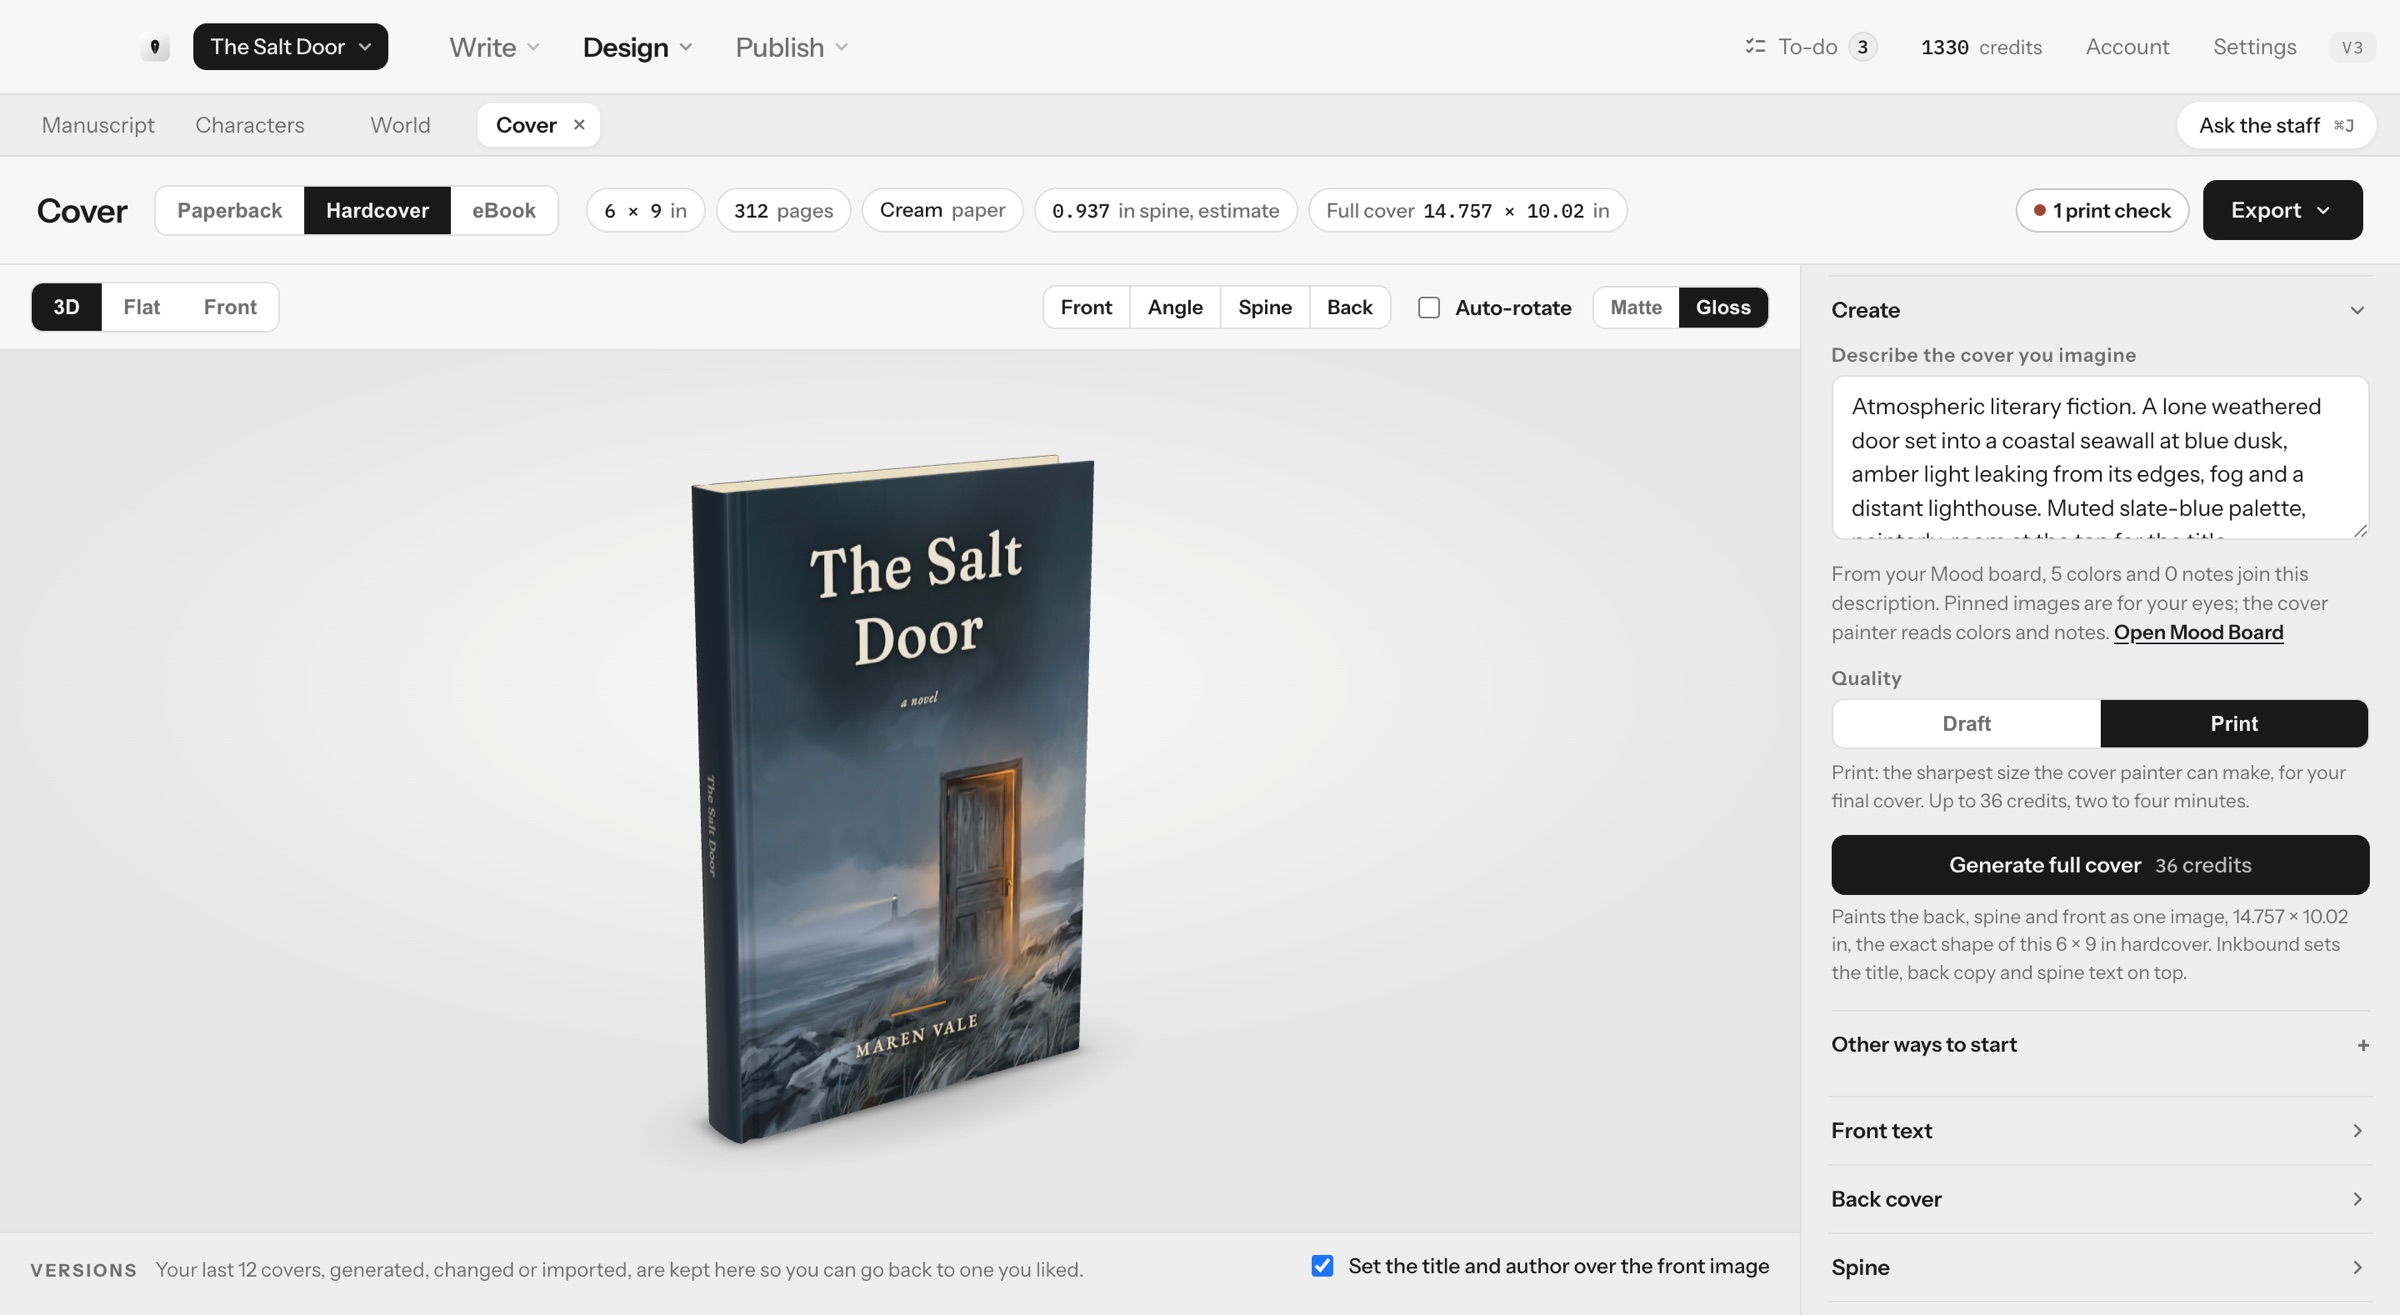The height and width of the screenshot is (1315, 2400).
Task: Show the Angle camera view
Action: click(x=1175, y=307)
